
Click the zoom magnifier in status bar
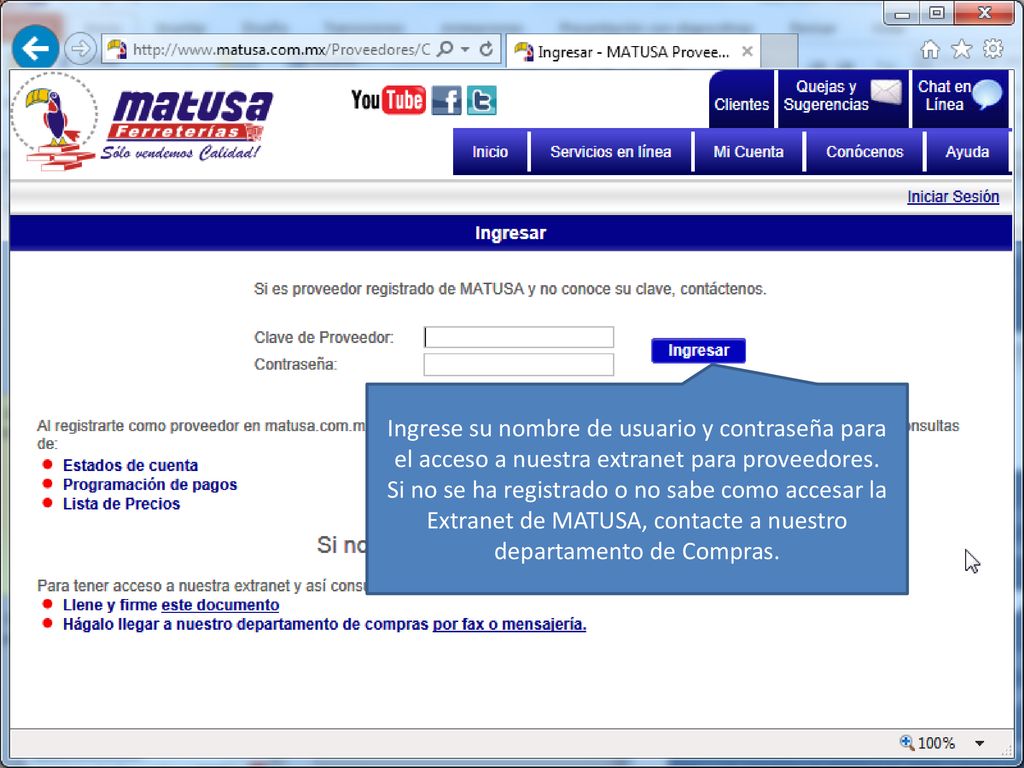[x=906, y=743]
